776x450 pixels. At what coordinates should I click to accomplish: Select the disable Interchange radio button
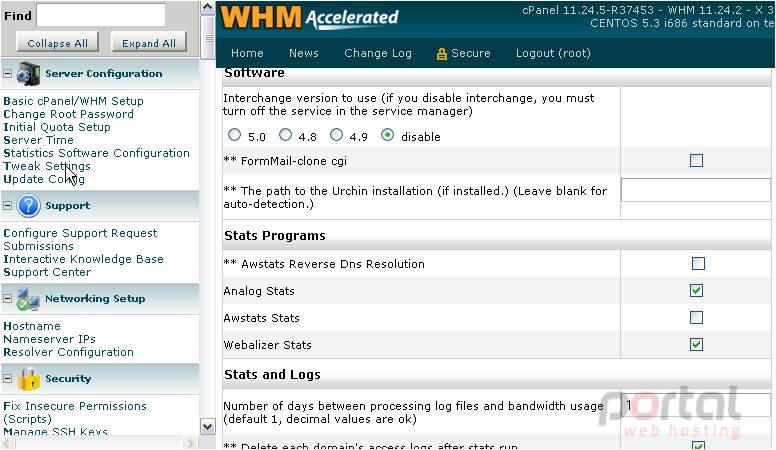tap(388, 135)
